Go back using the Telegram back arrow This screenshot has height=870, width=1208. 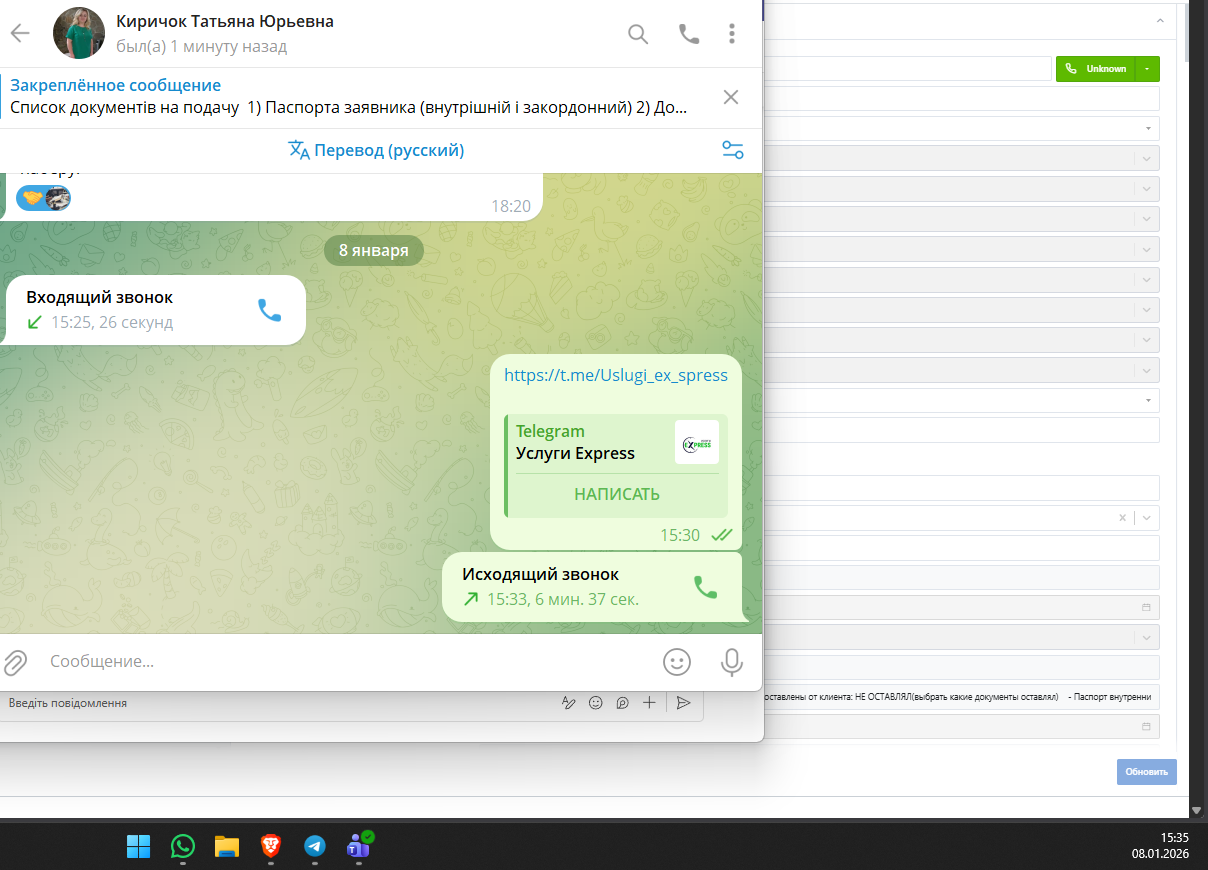20,33
